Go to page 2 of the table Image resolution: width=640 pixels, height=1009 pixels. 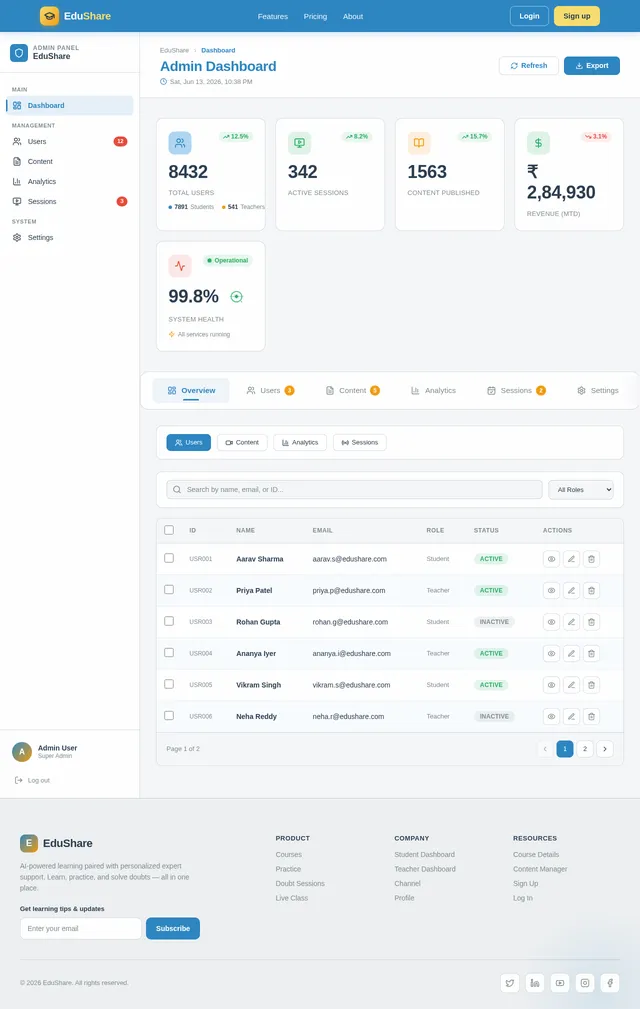tap(585, 749)
